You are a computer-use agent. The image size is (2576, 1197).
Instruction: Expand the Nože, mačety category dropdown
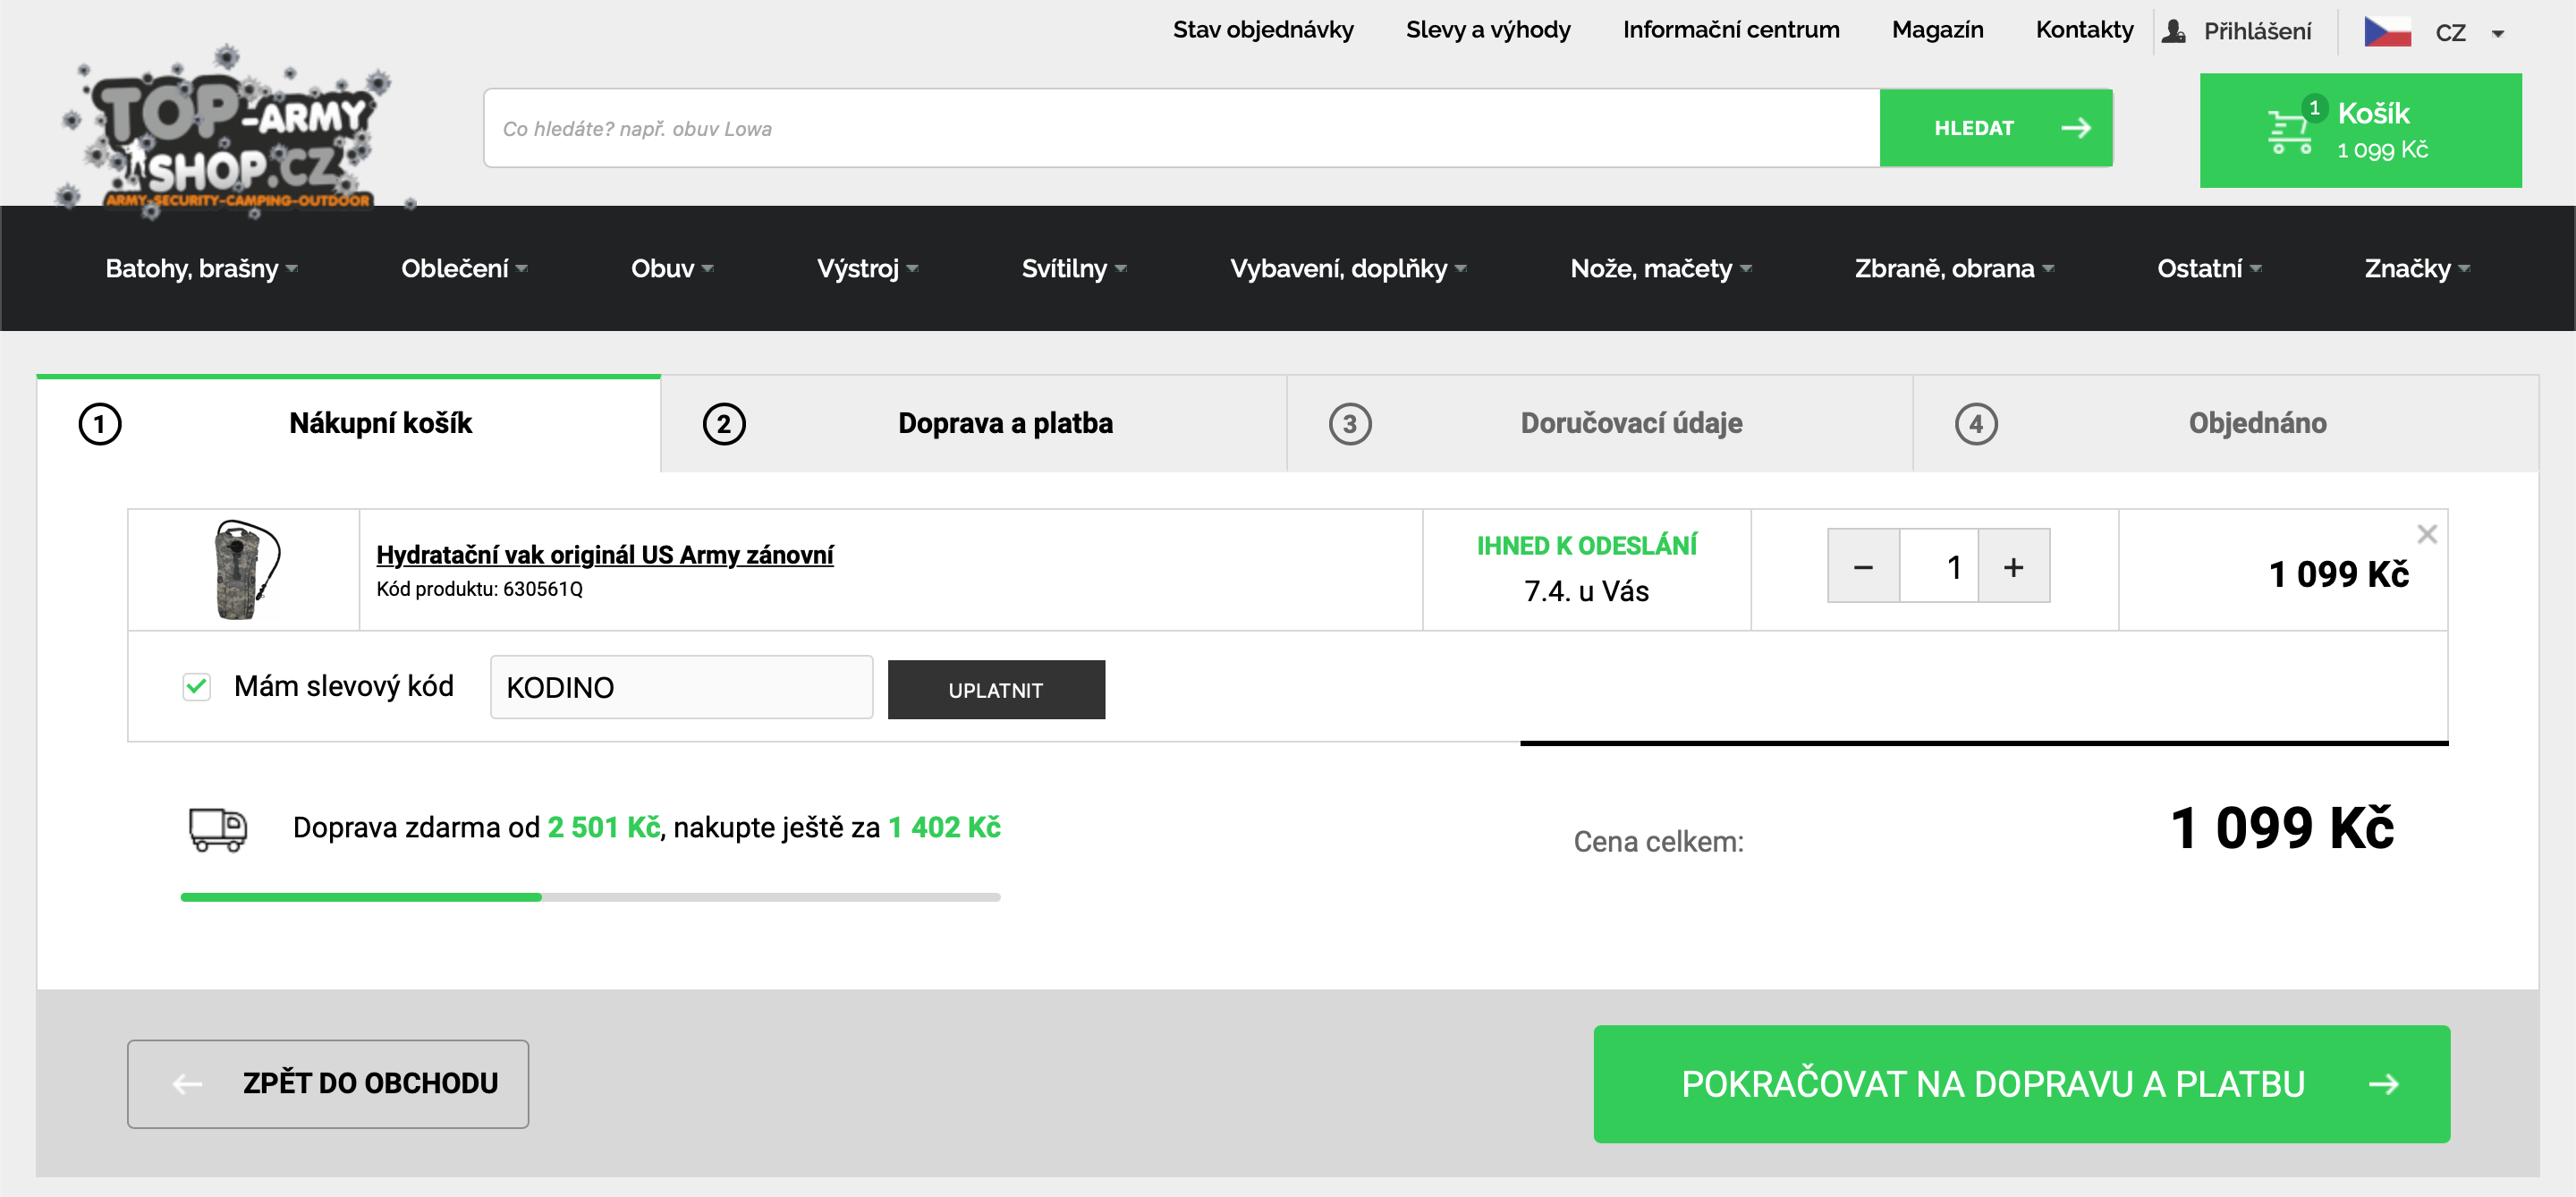[x=1660, y=268]
